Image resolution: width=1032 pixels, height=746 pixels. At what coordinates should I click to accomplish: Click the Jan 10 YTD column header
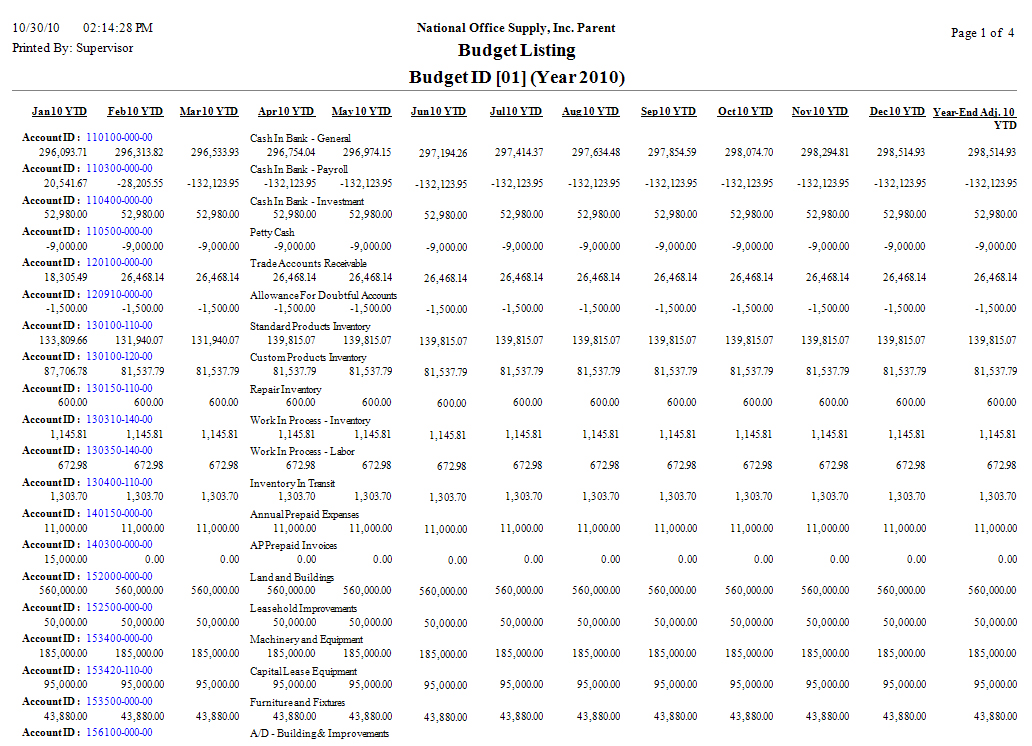click(59, 112)
